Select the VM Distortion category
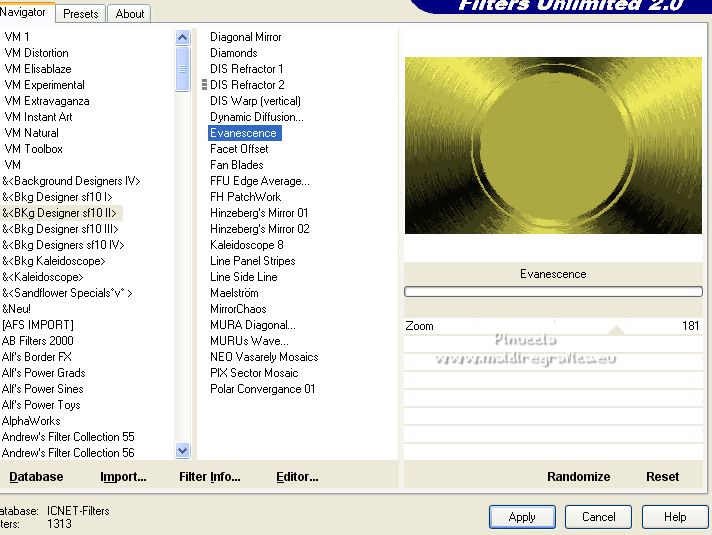This screenshot has width=712, height=535. tap(36, 53)
